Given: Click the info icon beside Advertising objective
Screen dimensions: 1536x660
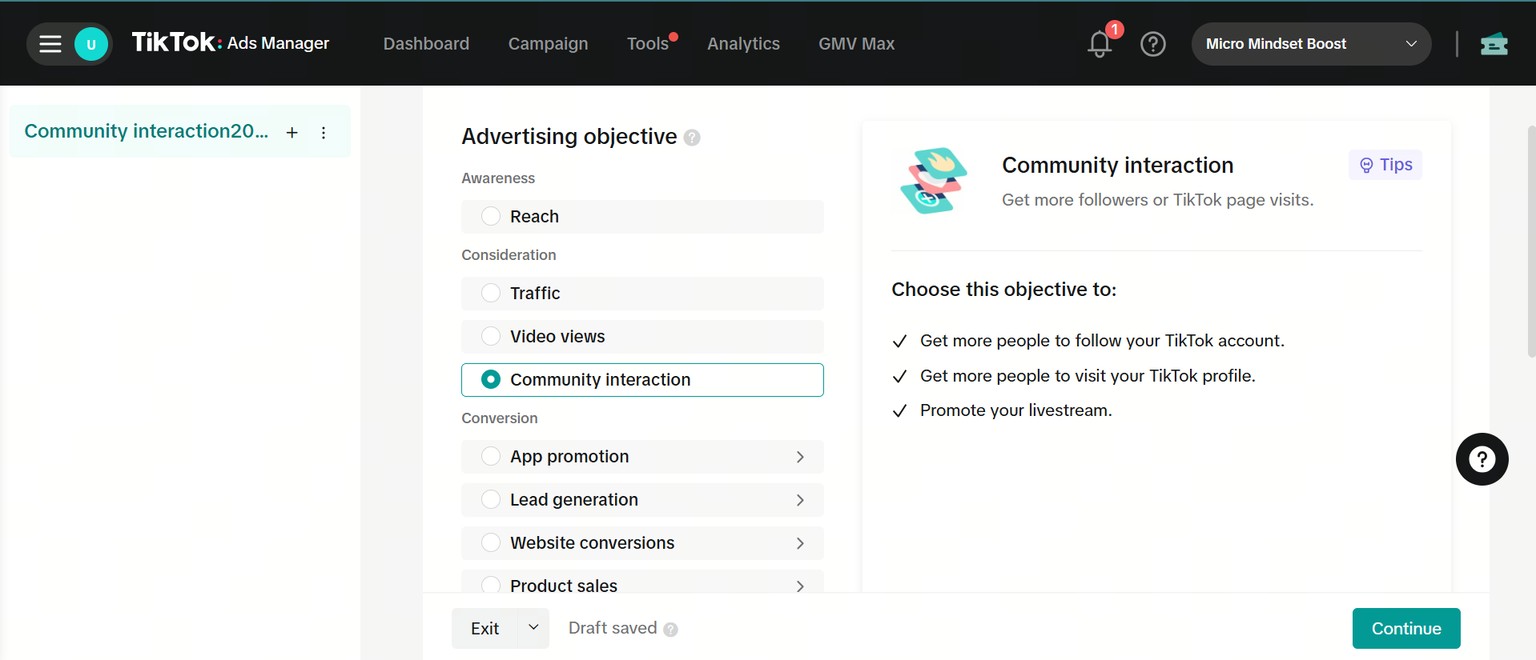Looking at the screenshot, I should pyautogui.click(x=692, y=138).
